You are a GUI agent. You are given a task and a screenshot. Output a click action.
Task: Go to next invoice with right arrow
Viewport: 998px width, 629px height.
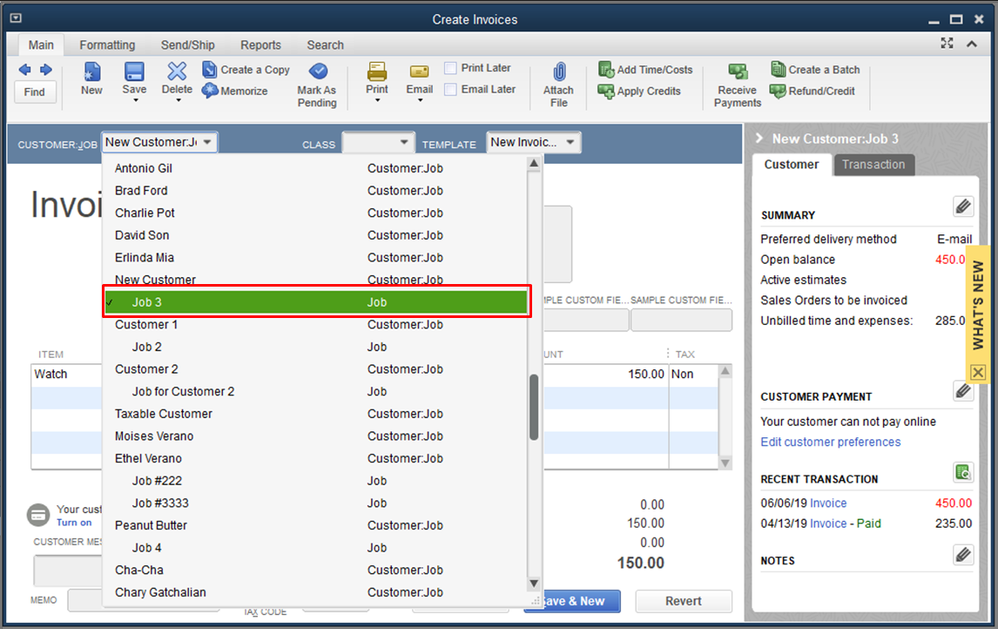(46, 69)
